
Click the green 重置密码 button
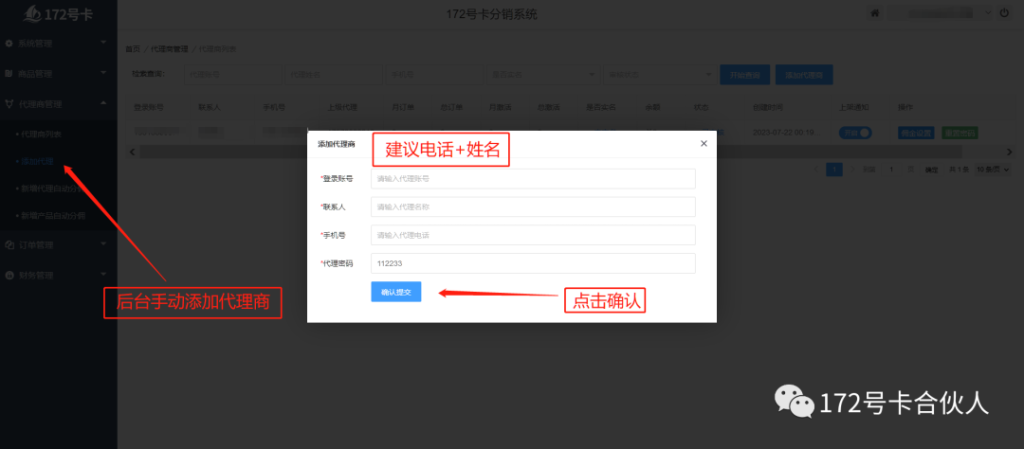959,133
